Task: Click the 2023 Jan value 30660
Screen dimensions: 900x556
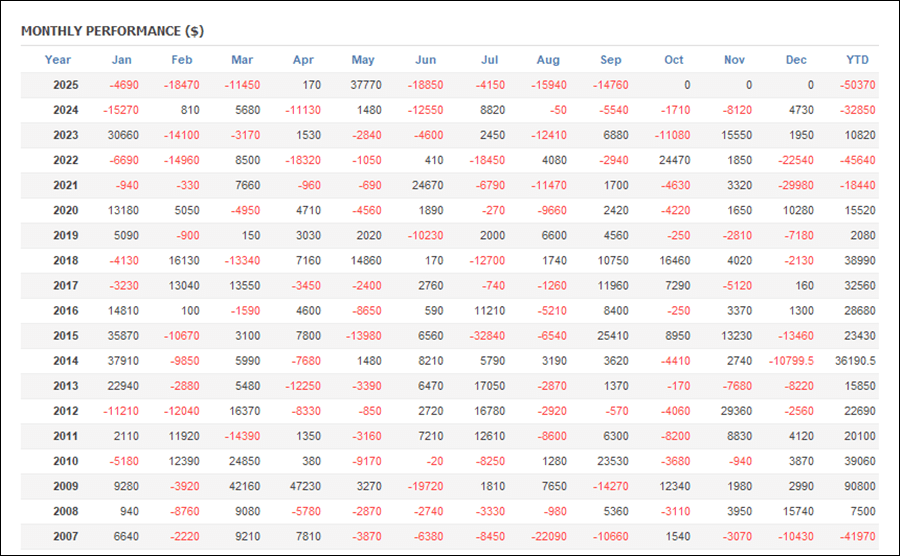Action: (123, 135)
